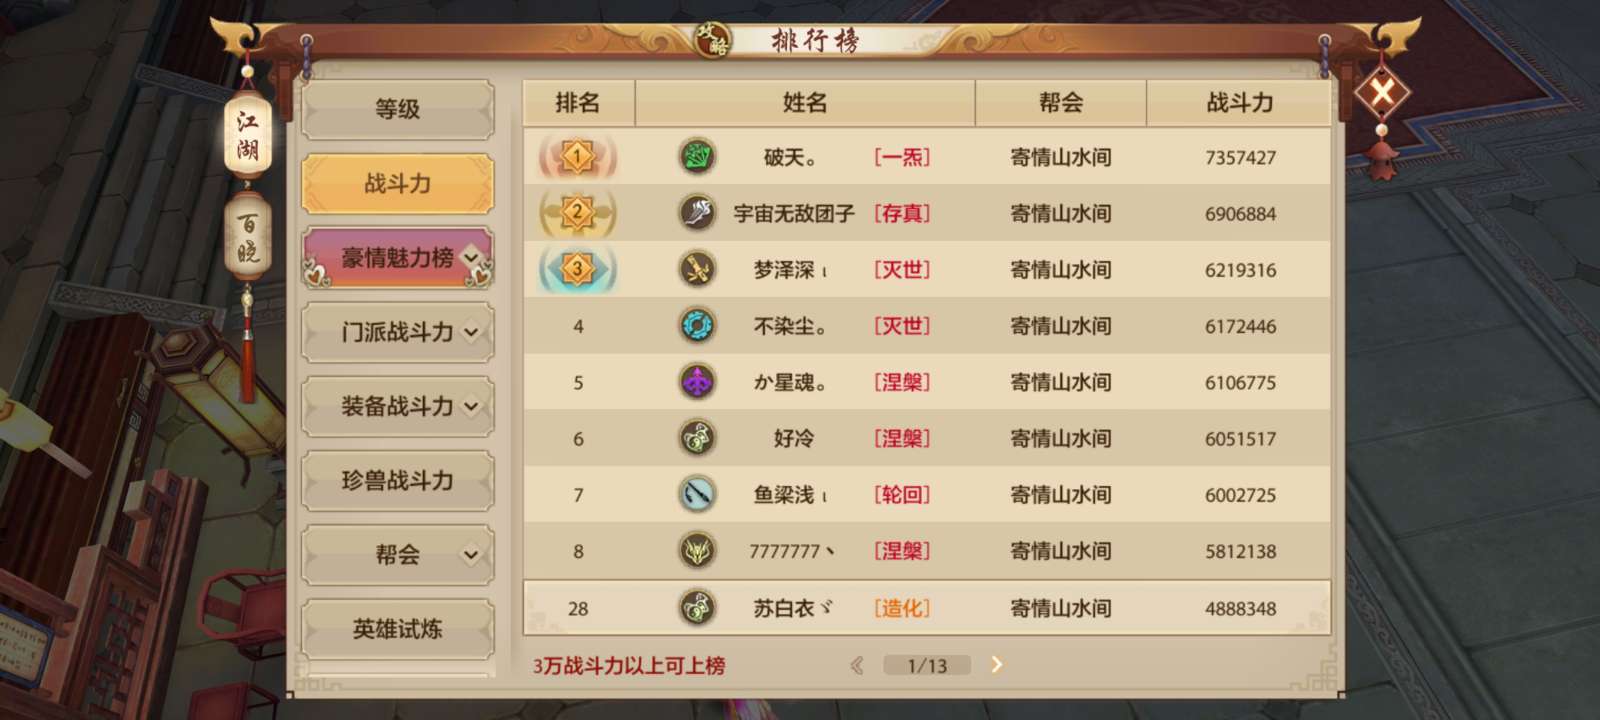Open the 英雄试炼 ranking
Screen dimensions: 1600x720
pyautogui.click(x=398, y=629)
